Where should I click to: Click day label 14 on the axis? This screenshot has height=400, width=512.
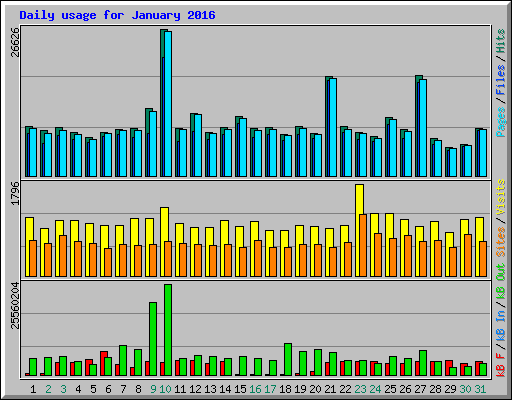pyautogui.click(x=225, y=389)
